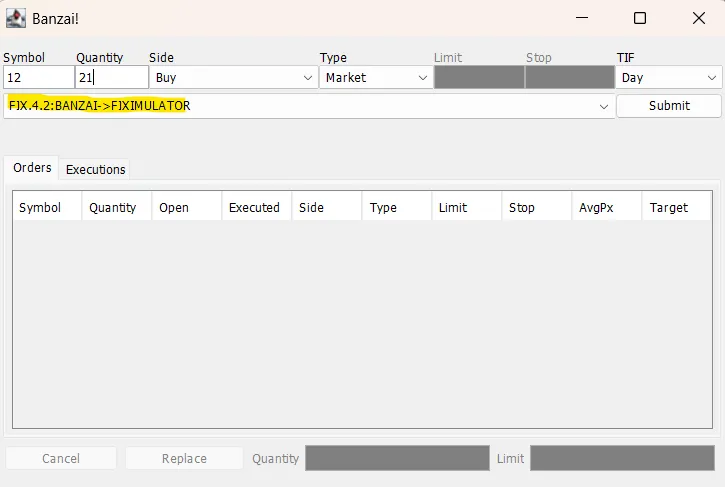725x487 pixels.
Task: Expand the Type dropdown showing Market
Action: (x=376, y=78)
